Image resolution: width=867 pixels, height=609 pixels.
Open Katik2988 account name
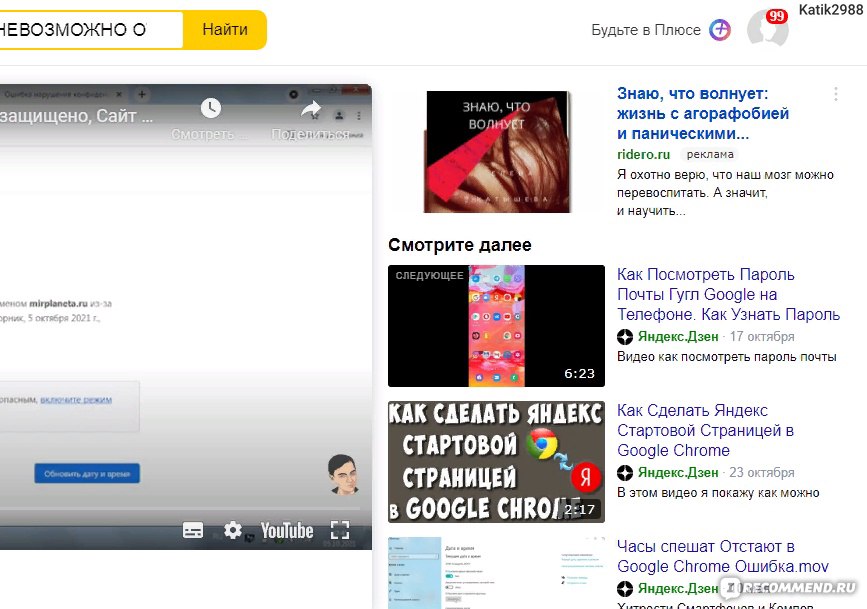click(831, 10)
